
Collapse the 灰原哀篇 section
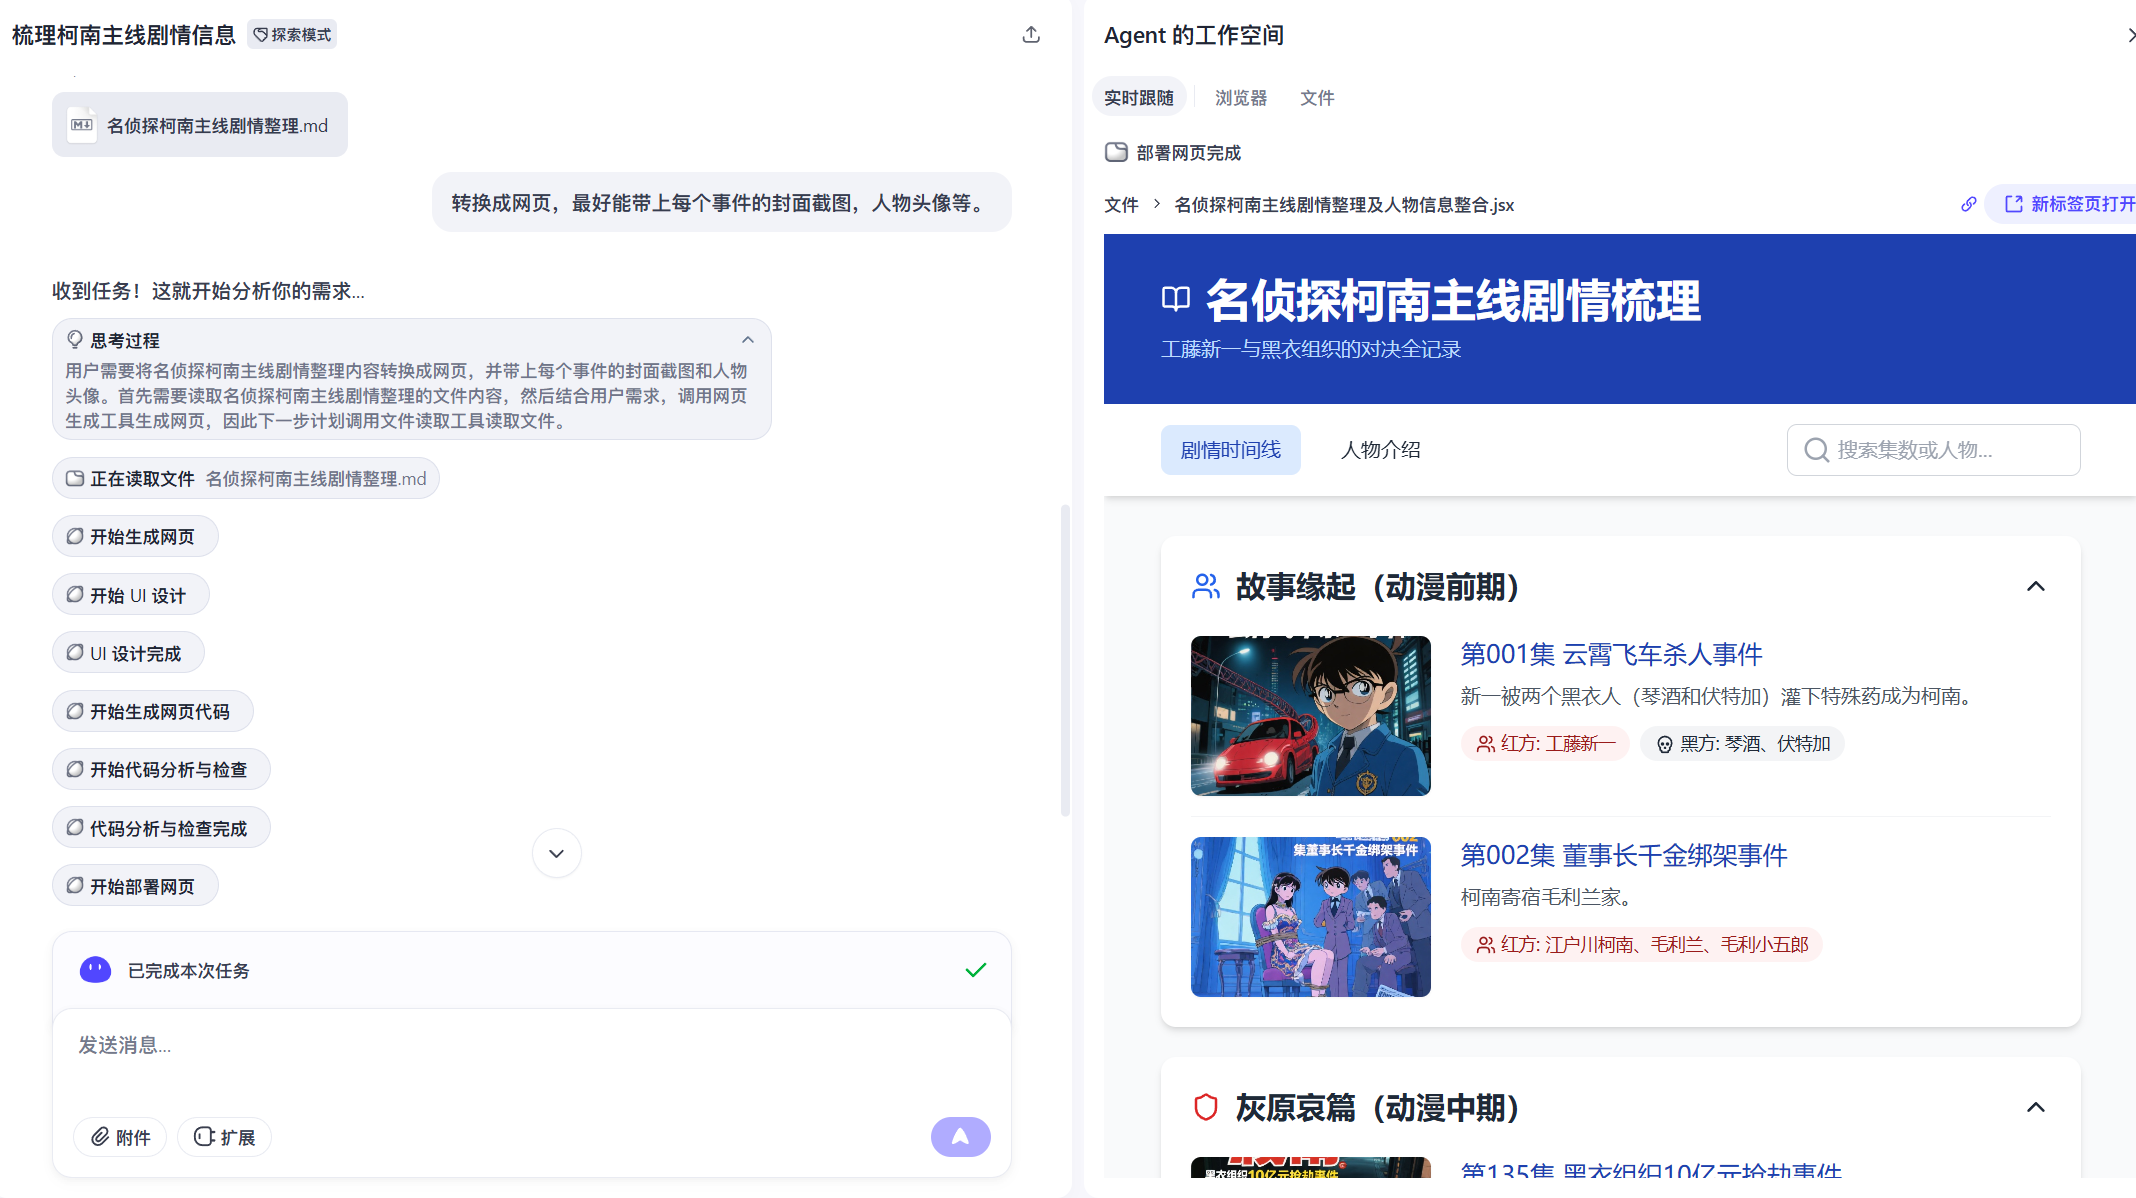2036,1107
